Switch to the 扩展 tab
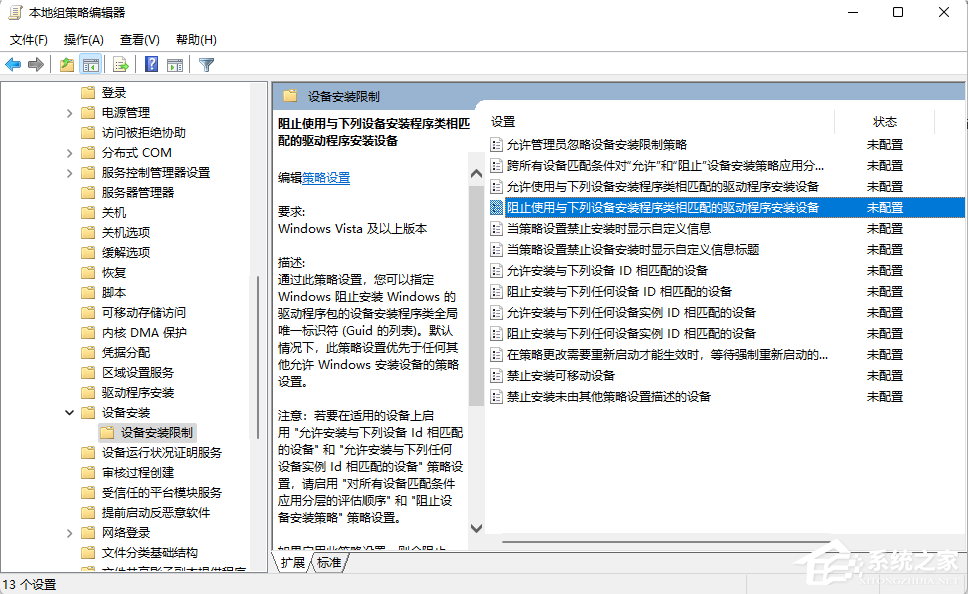 pyautogui.click(x=293, y=563)
